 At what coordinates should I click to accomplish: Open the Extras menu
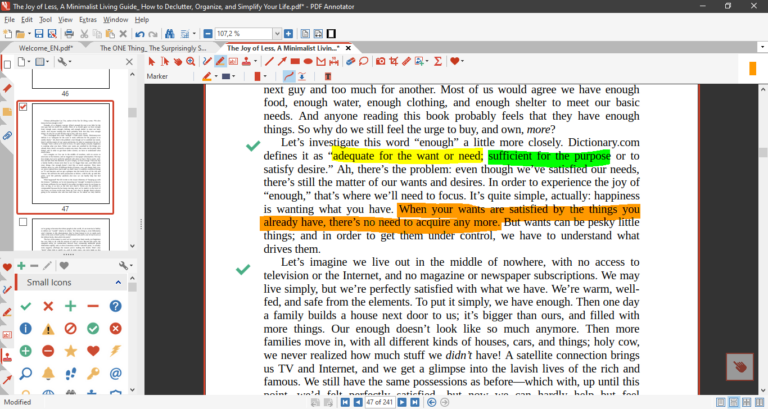[x=89, y=19]
